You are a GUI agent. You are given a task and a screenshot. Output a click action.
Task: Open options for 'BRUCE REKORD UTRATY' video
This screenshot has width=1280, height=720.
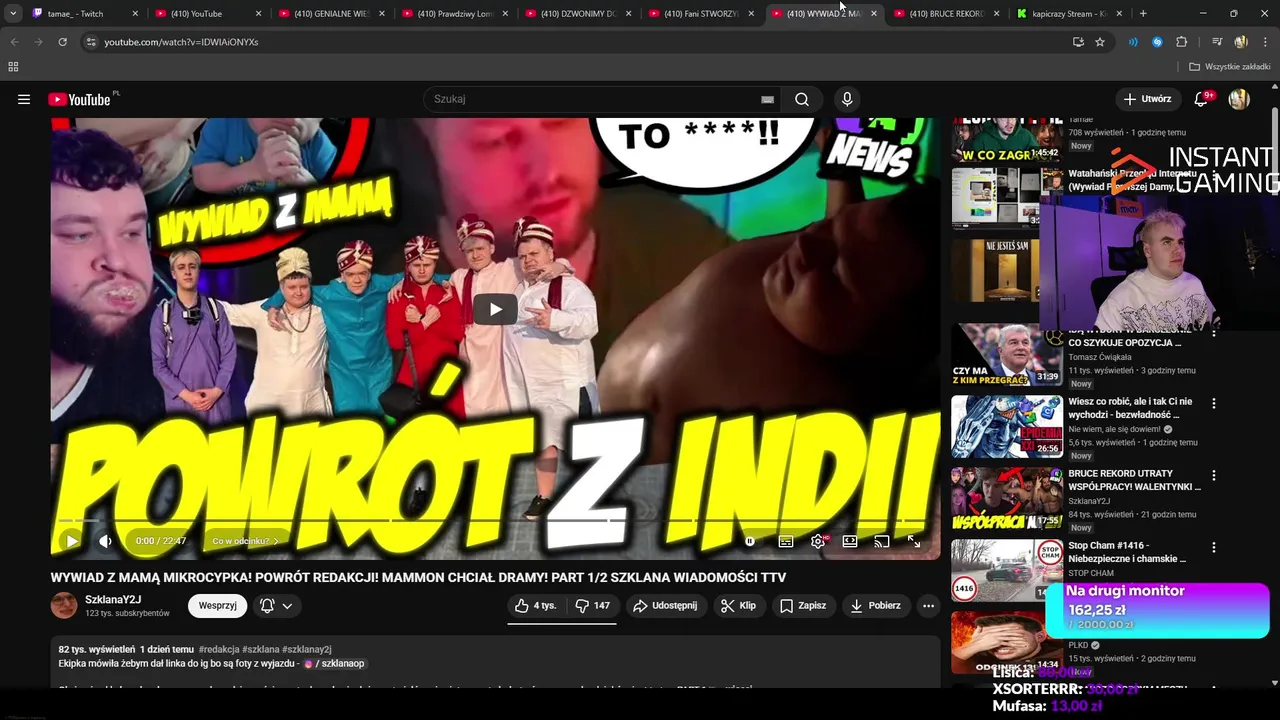[x=1214, y=476]
